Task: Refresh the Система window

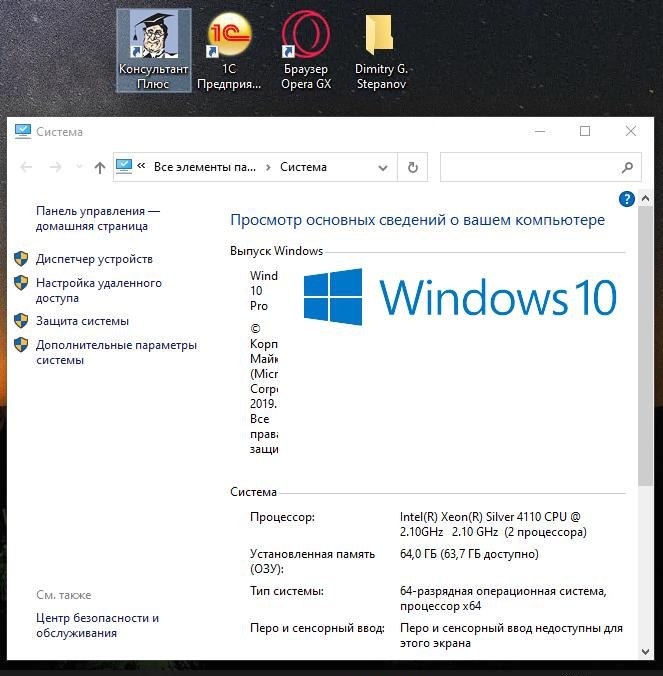Action: point(413,167)
